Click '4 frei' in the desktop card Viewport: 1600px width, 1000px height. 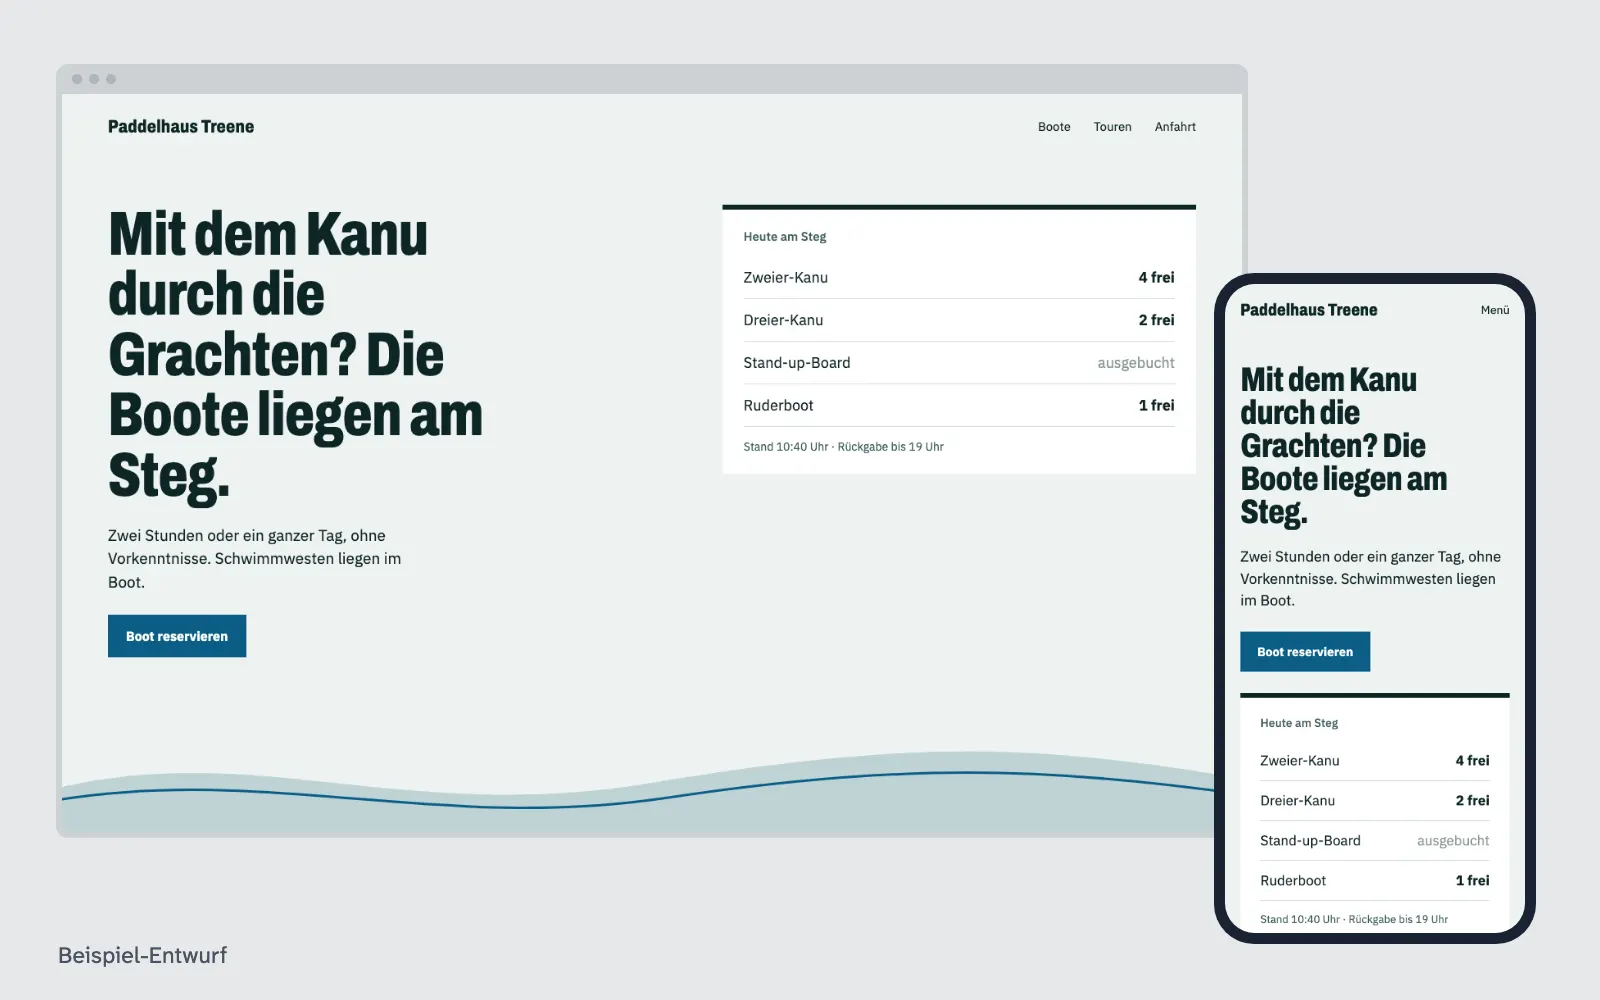pyautogui.click(x=1156, y=278)
